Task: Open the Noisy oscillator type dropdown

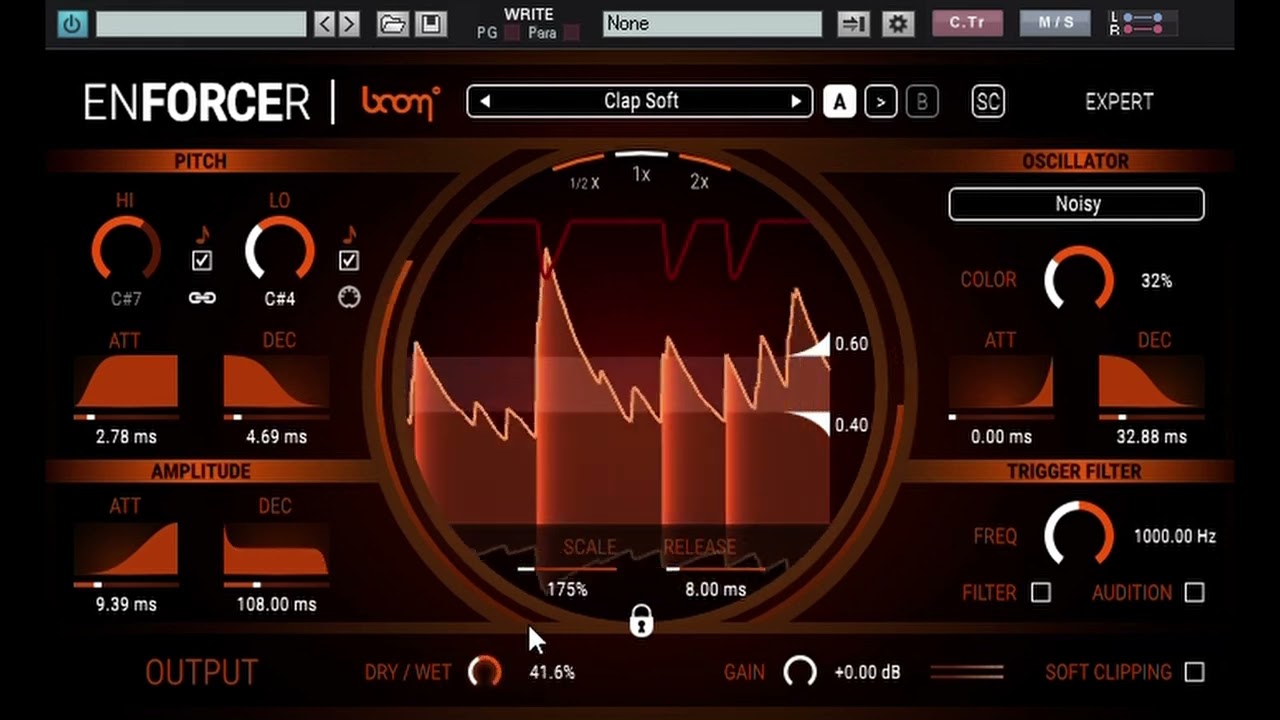Action: coord(1076,204)
